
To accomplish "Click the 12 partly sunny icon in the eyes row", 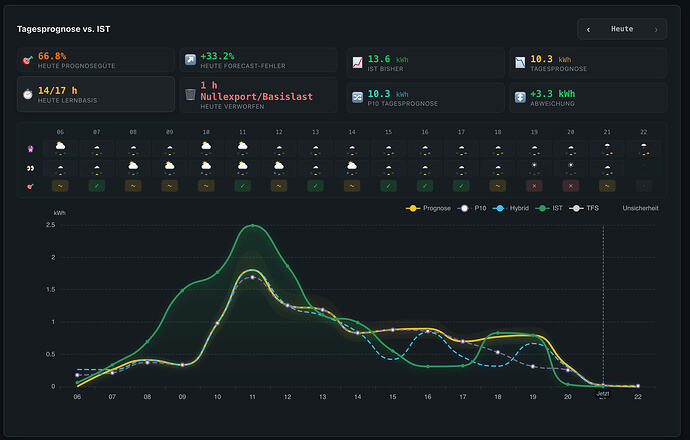I will pos(279,167).
